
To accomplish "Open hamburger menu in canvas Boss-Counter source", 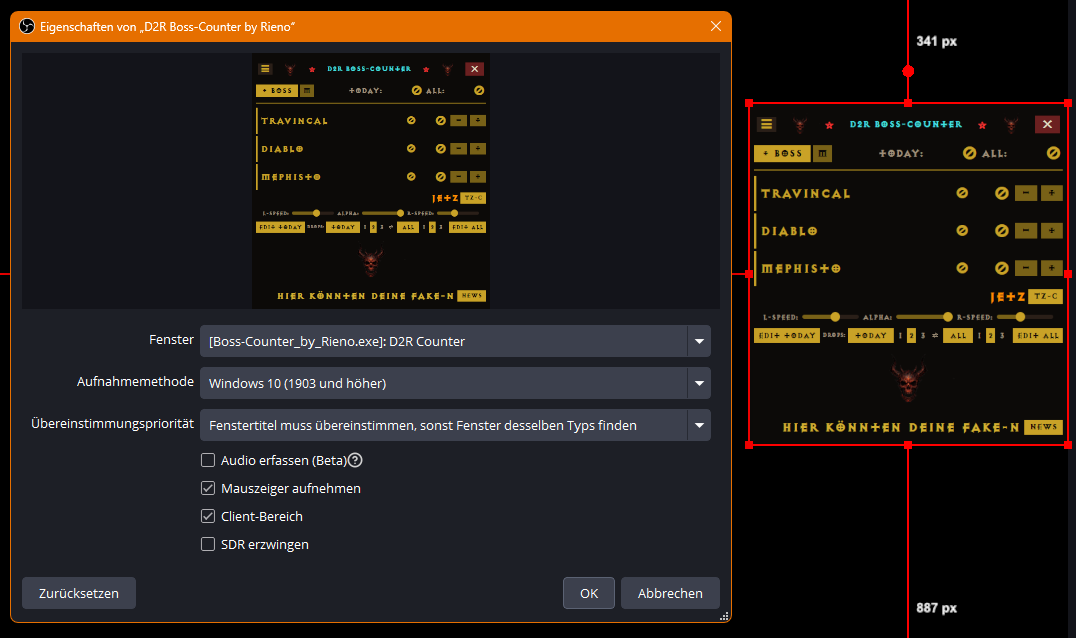I will click(767, 124).
